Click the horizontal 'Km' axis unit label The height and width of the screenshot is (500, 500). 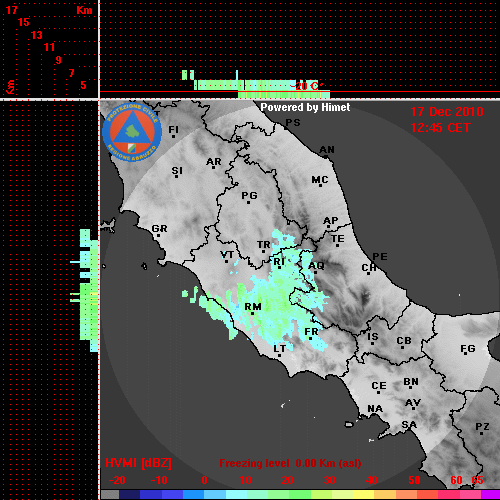pos(84,10)
